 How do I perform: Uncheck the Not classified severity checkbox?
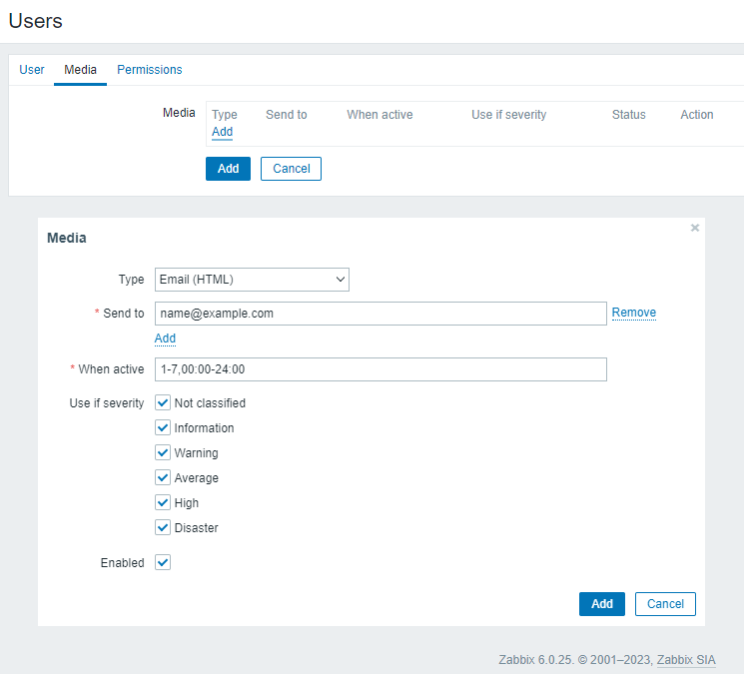coord(164,403)
